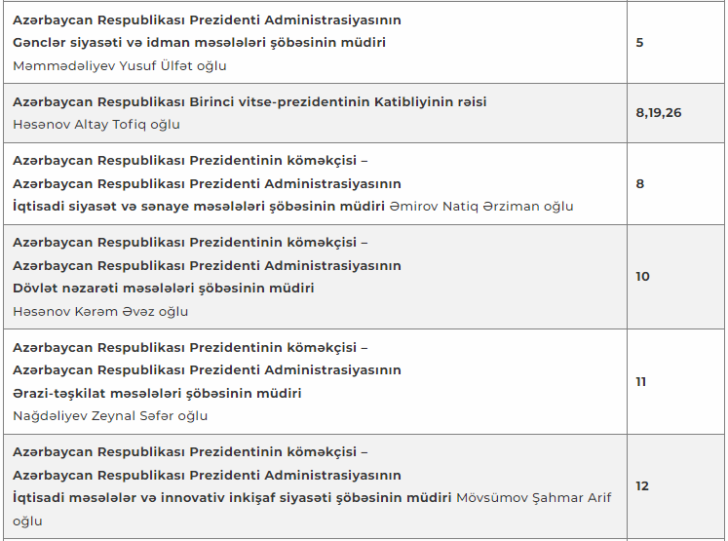Select the name Həsənov Altay Tofiq oğlu
The image size is (728, 541).
96,125
